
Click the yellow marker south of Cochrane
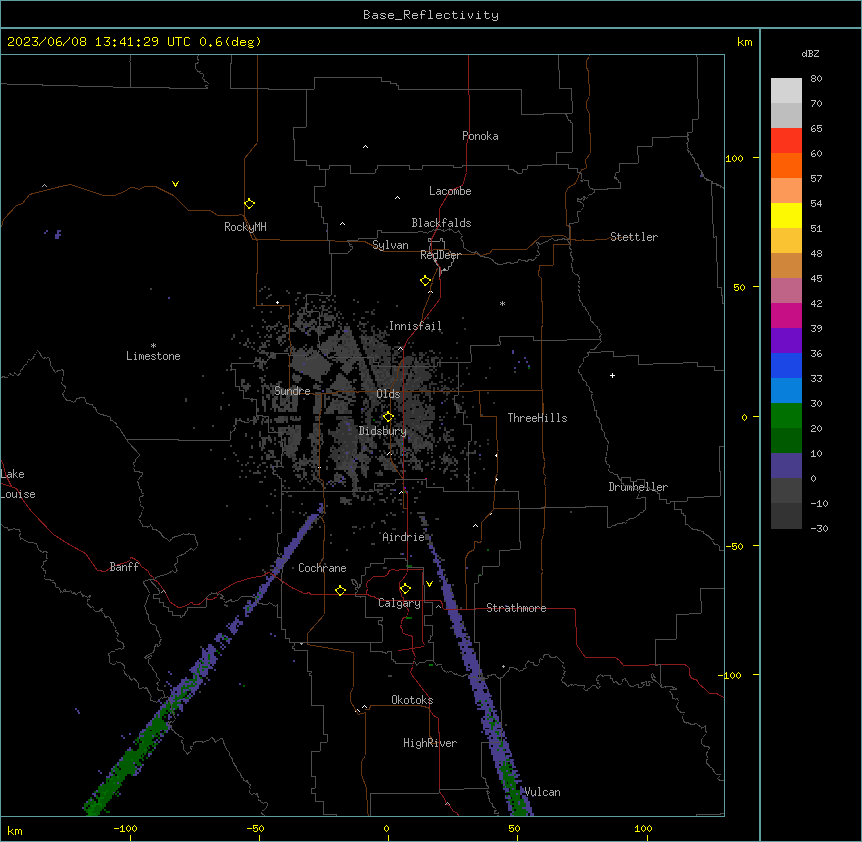click(340, 590)
